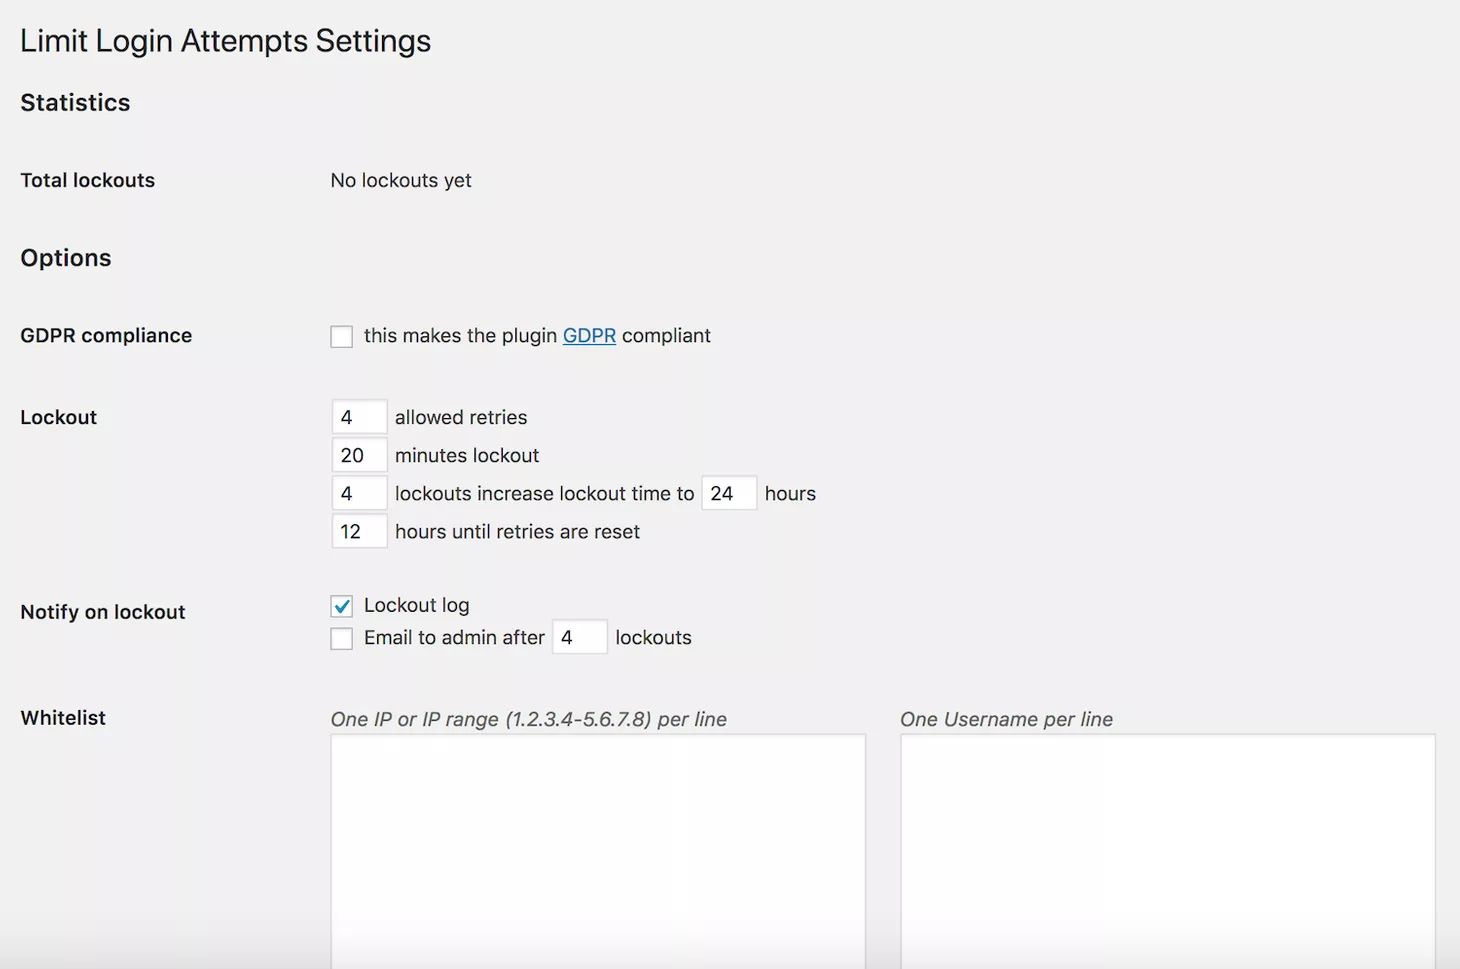Click the Options section heading
This screenshot has height=969, width=1460.
pos(66,258)
